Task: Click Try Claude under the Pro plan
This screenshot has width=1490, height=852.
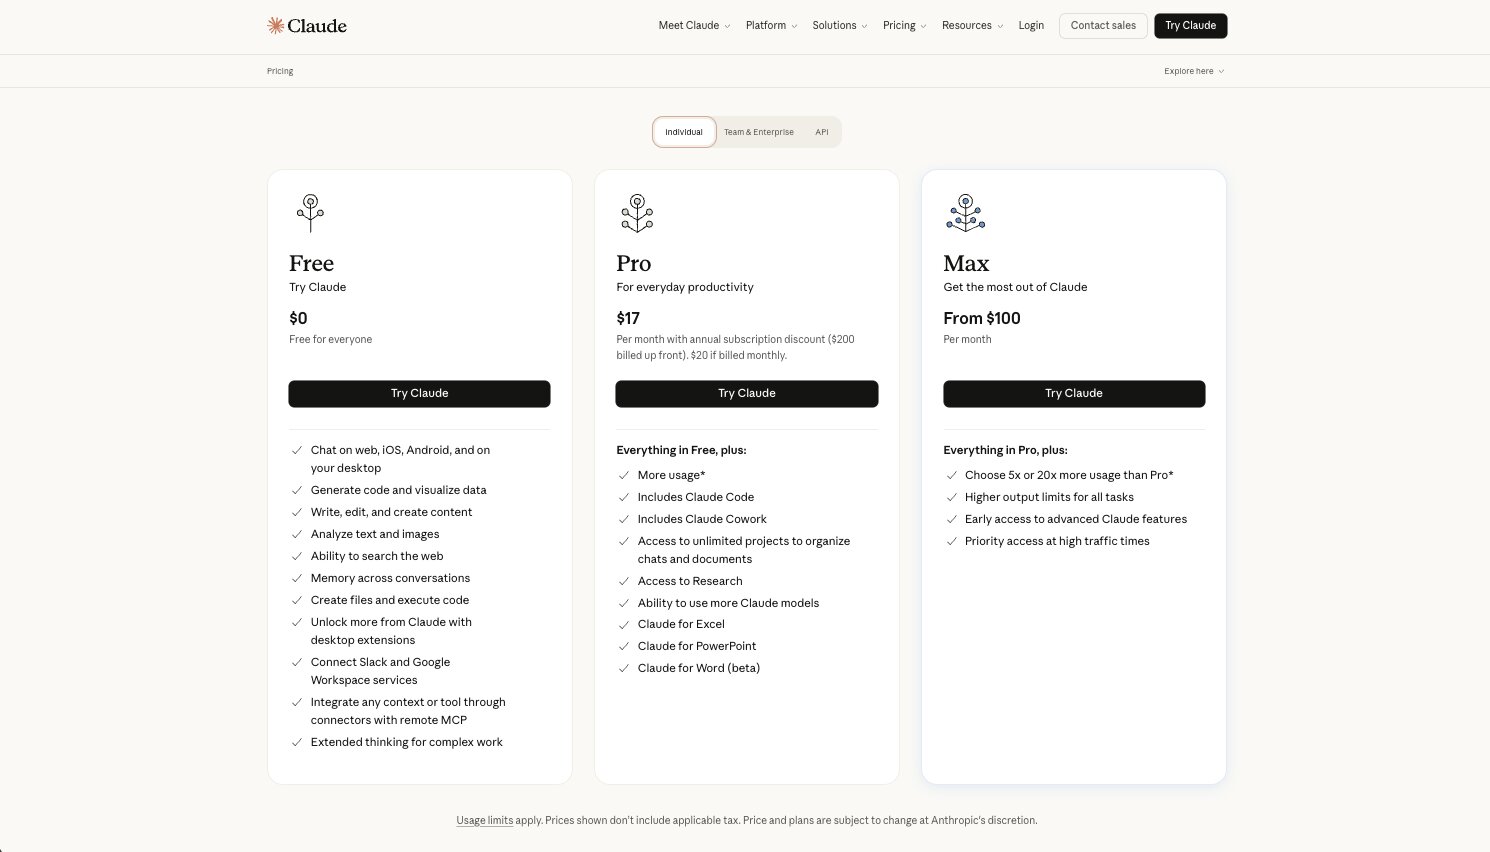Action: pos(747,394)
